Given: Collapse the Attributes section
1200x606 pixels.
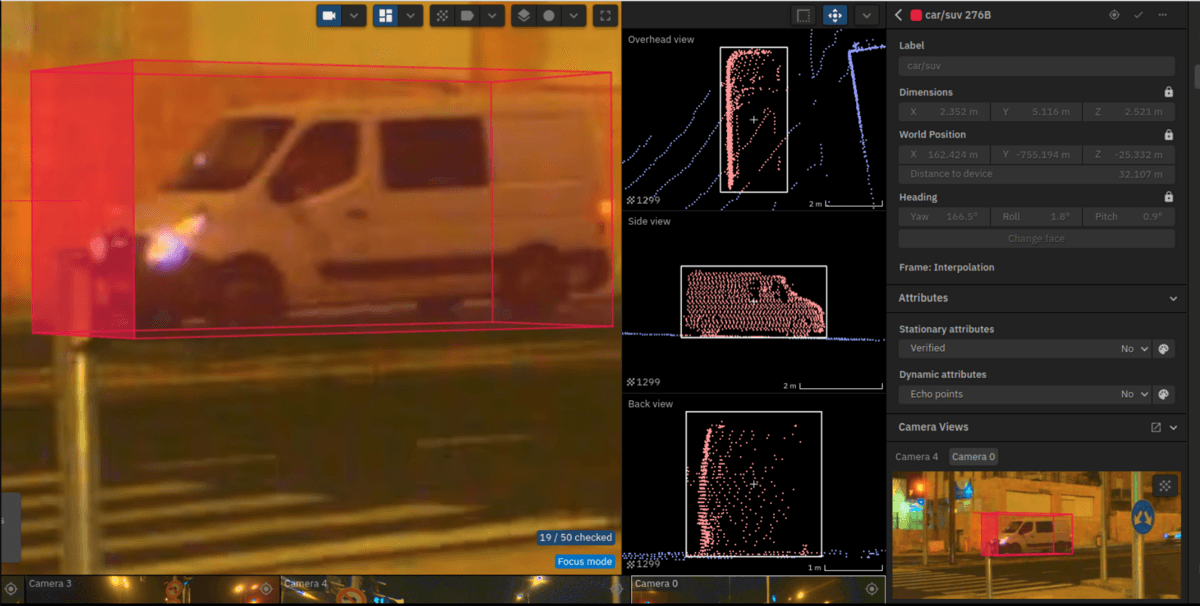Looking at the screenshot, I should click(x=1173, y=298).
